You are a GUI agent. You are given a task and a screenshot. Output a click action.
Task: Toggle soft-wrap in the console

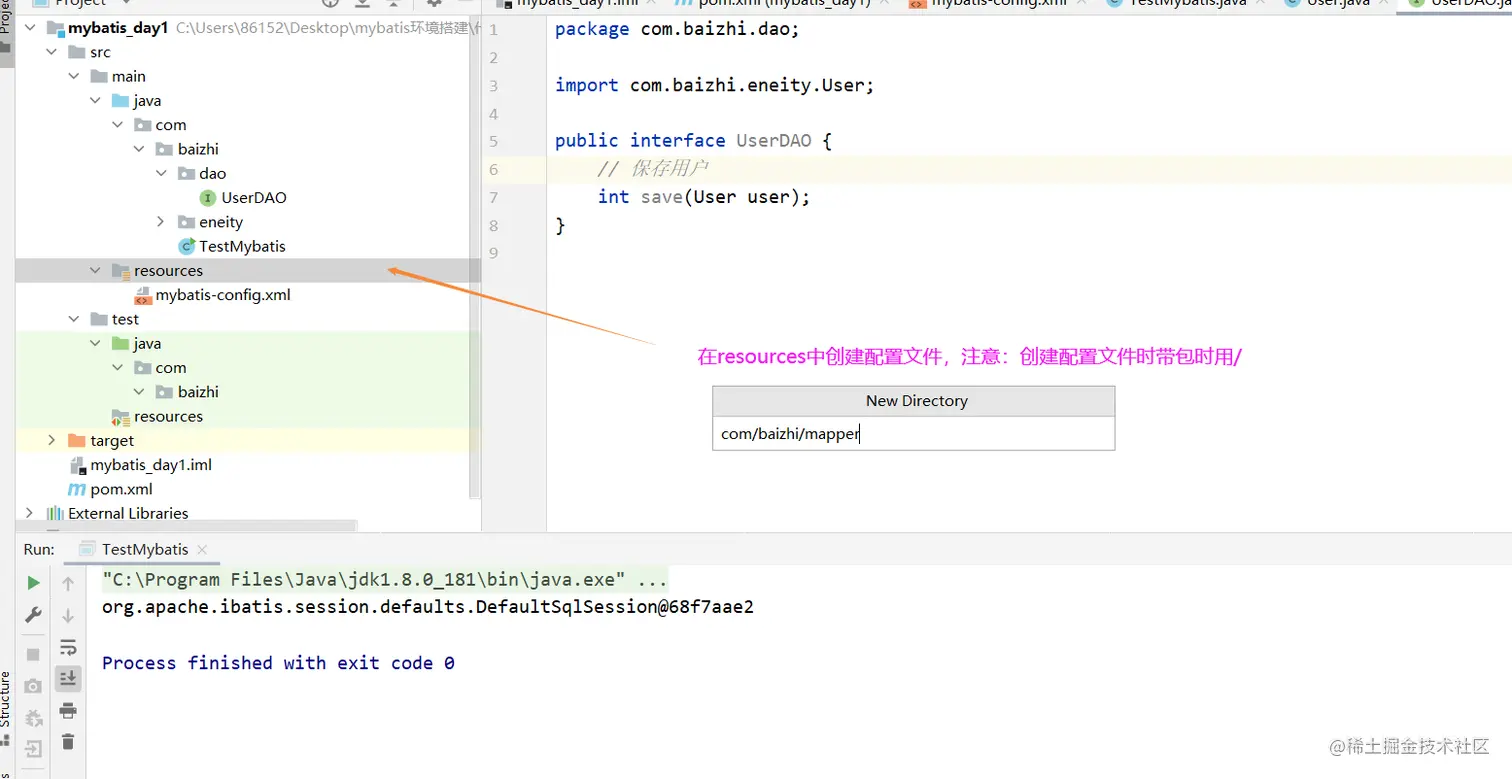pyautogui.click(x=68, y=647)
